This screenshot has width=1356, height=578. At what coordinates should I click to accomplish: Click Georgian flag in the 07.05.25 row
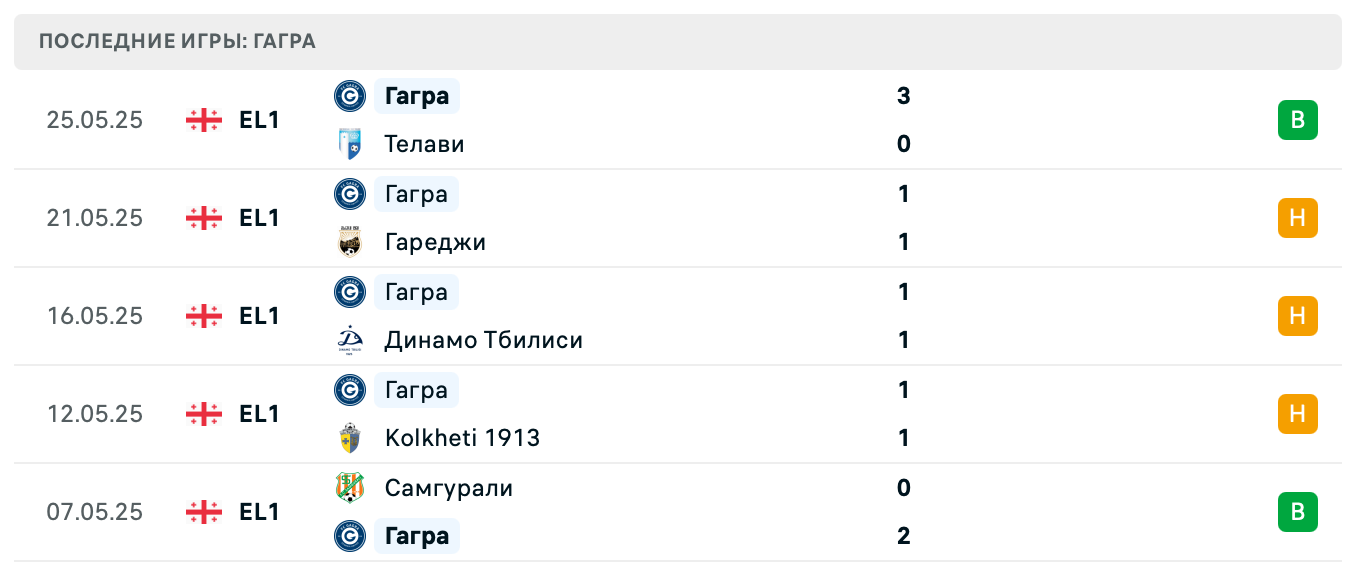pos(204,512)
